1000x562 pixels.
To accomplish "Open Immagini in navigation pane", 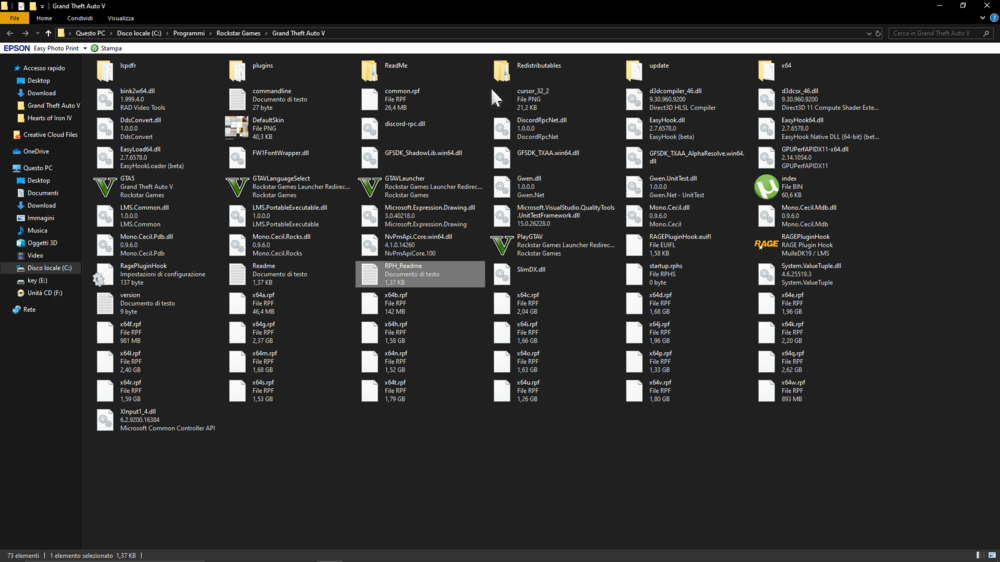I will 35,218.
